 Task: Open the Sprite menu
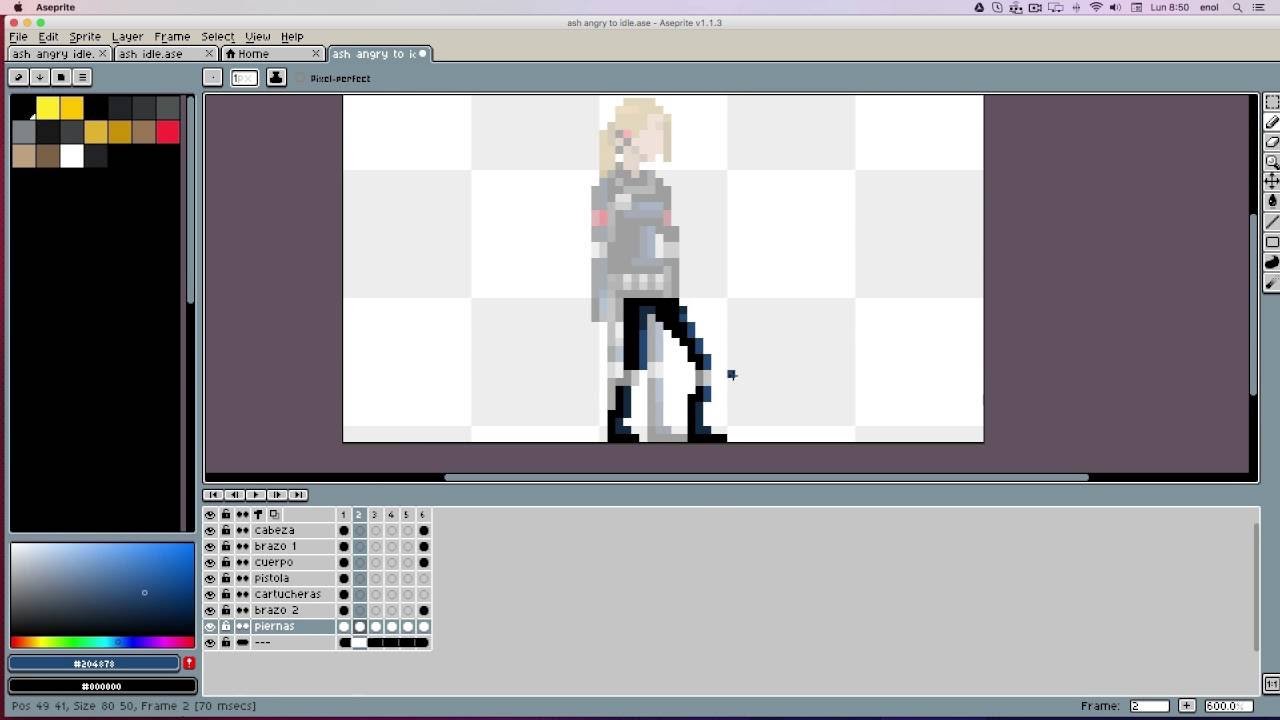(85, 36)
